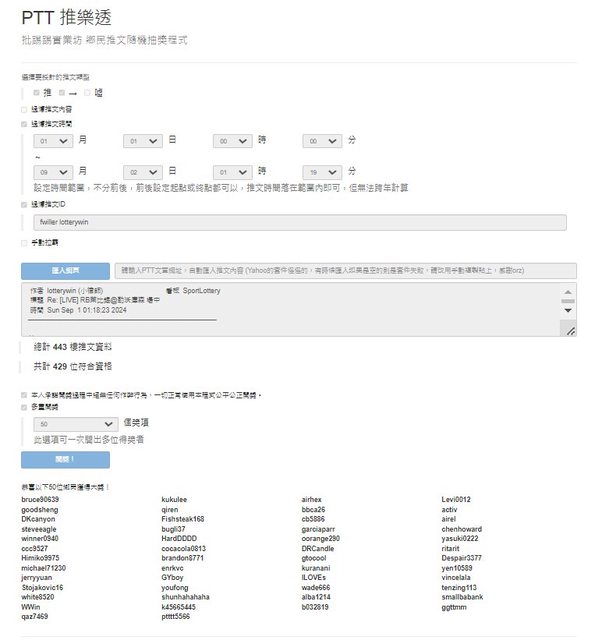Screen dimensions: 602x640
Task: Click the ID field containing fwiller lotterywin
Action: pos(300,222)
